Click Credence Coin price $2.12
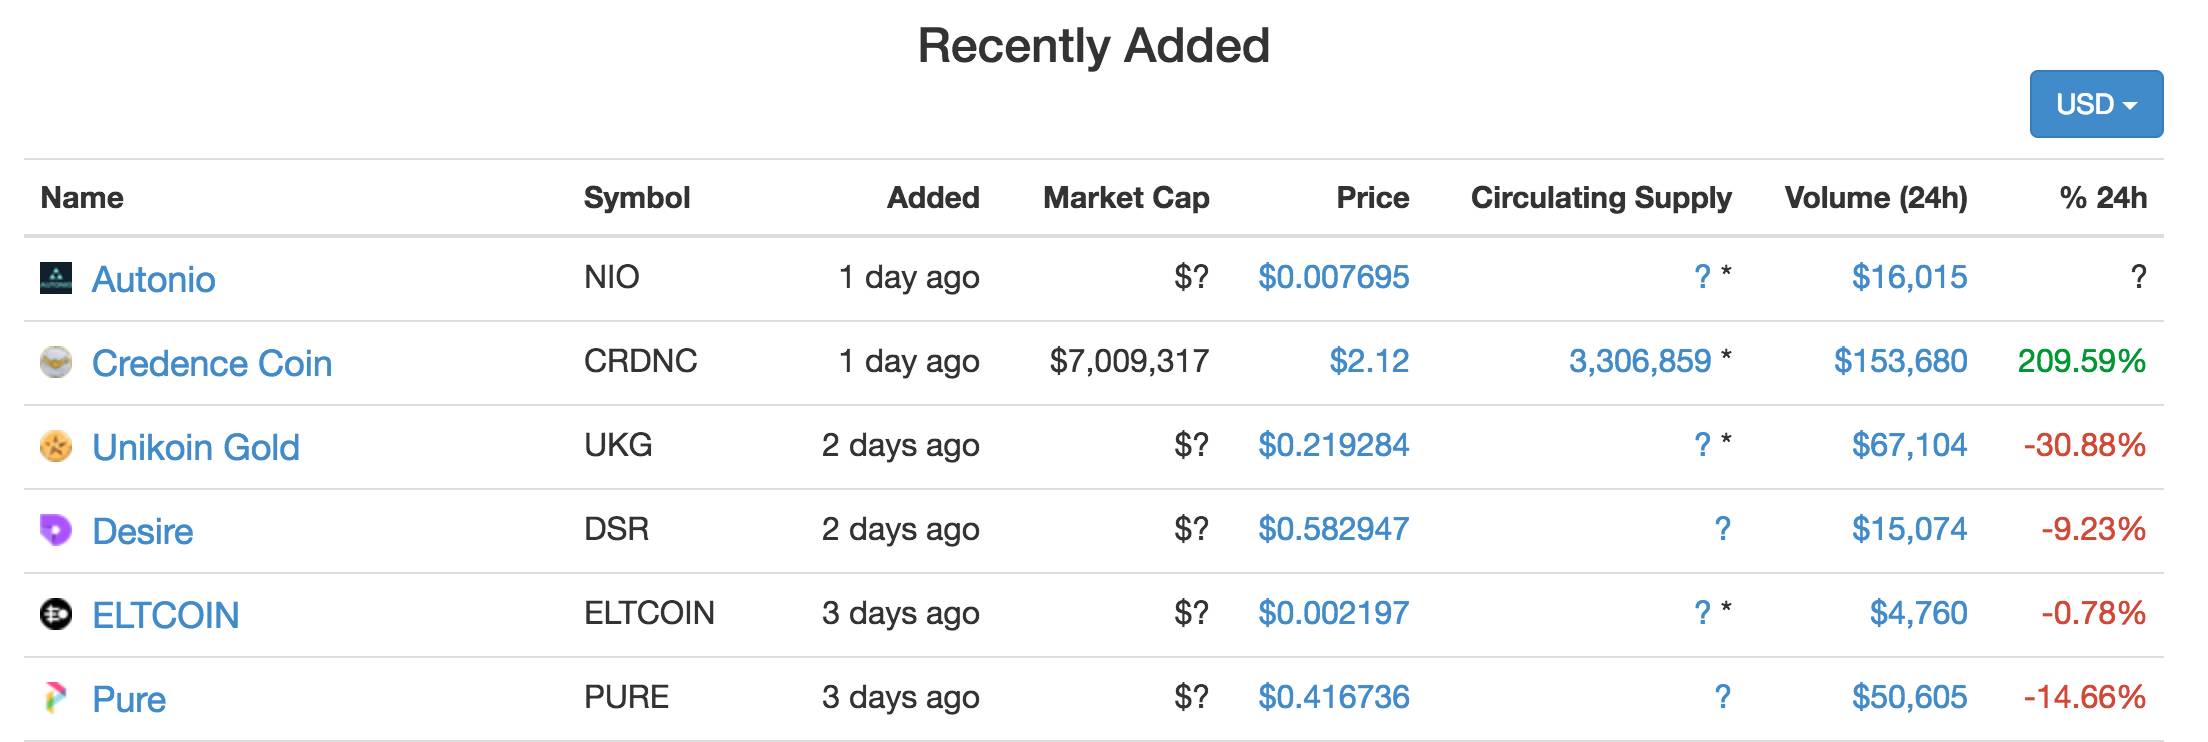This screenshot has height=742, width=2208. 1368,361
